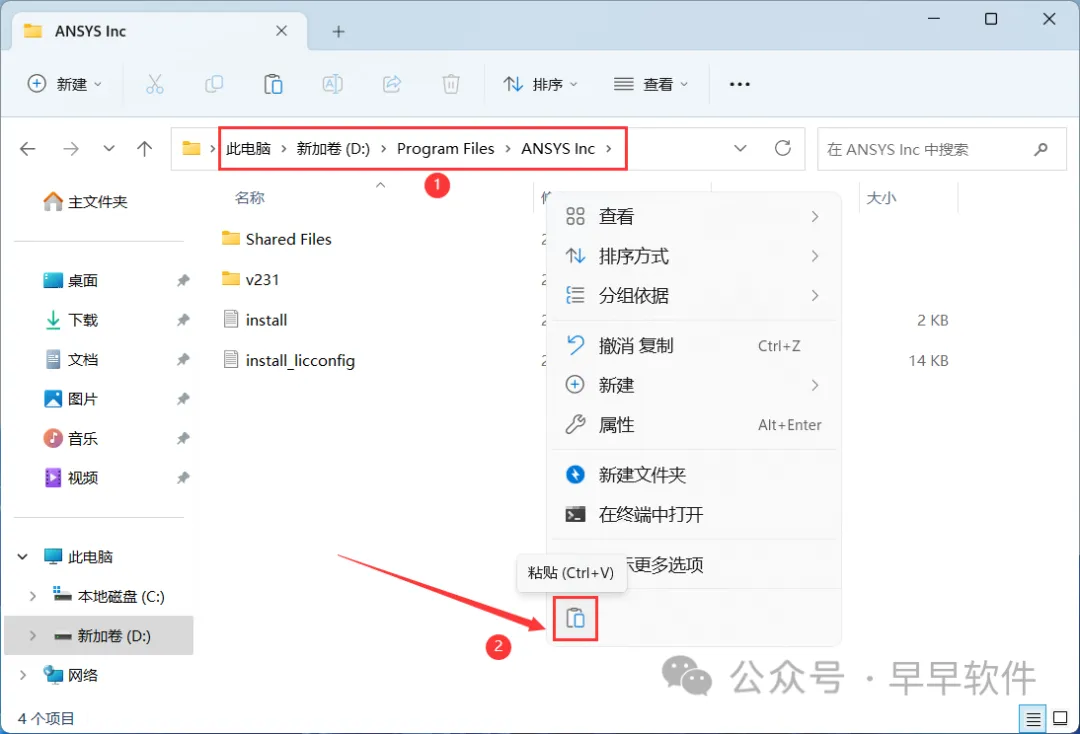Click ANSYS Inc in the breadcrumb

coord(558,149)
